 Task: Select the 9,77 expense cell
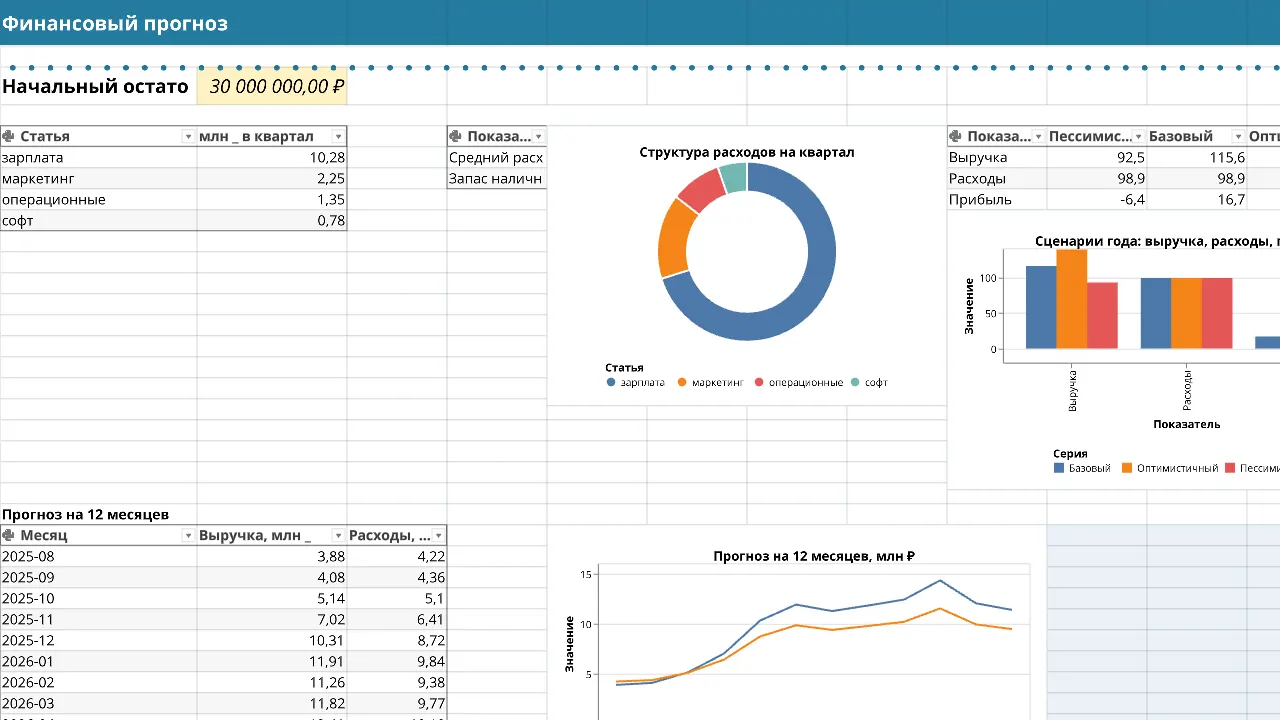397,704
